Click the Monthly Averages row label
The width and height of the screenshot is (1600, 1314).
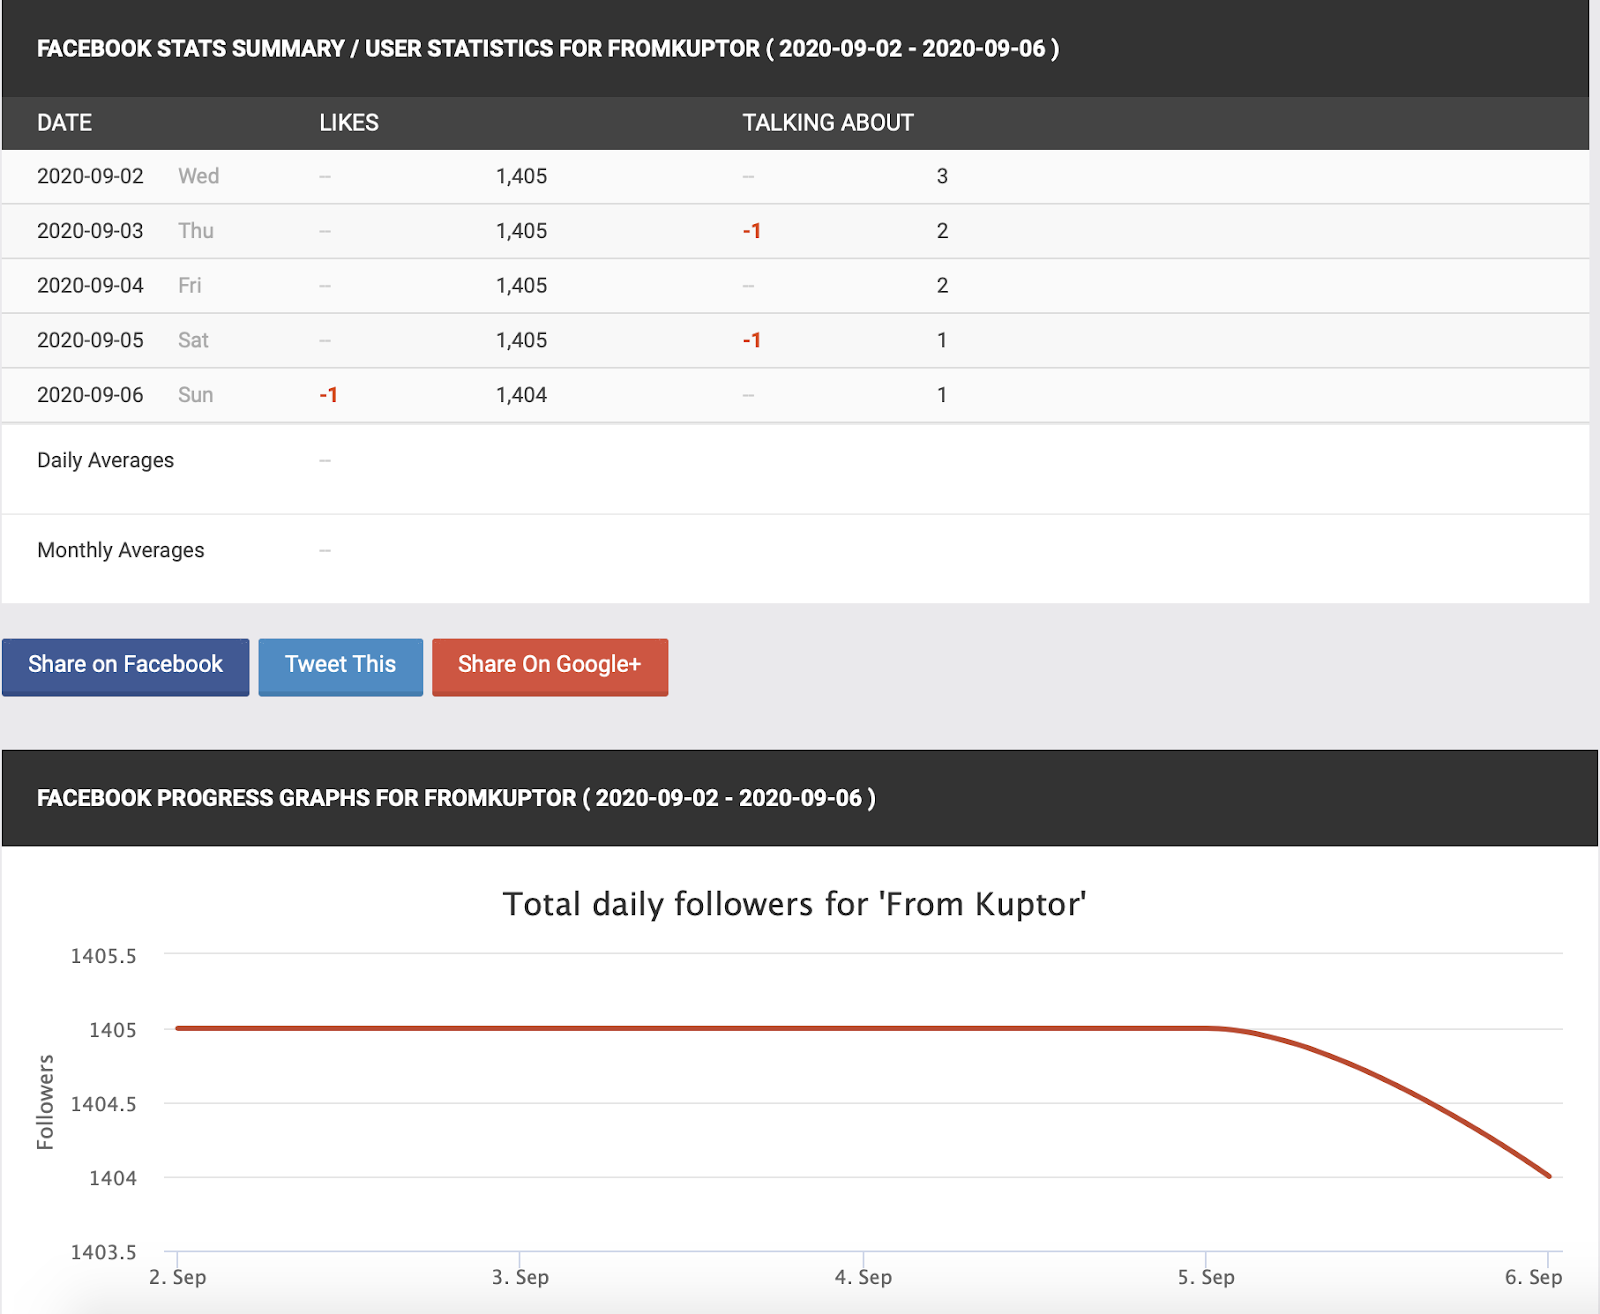[x=120, y=550]
